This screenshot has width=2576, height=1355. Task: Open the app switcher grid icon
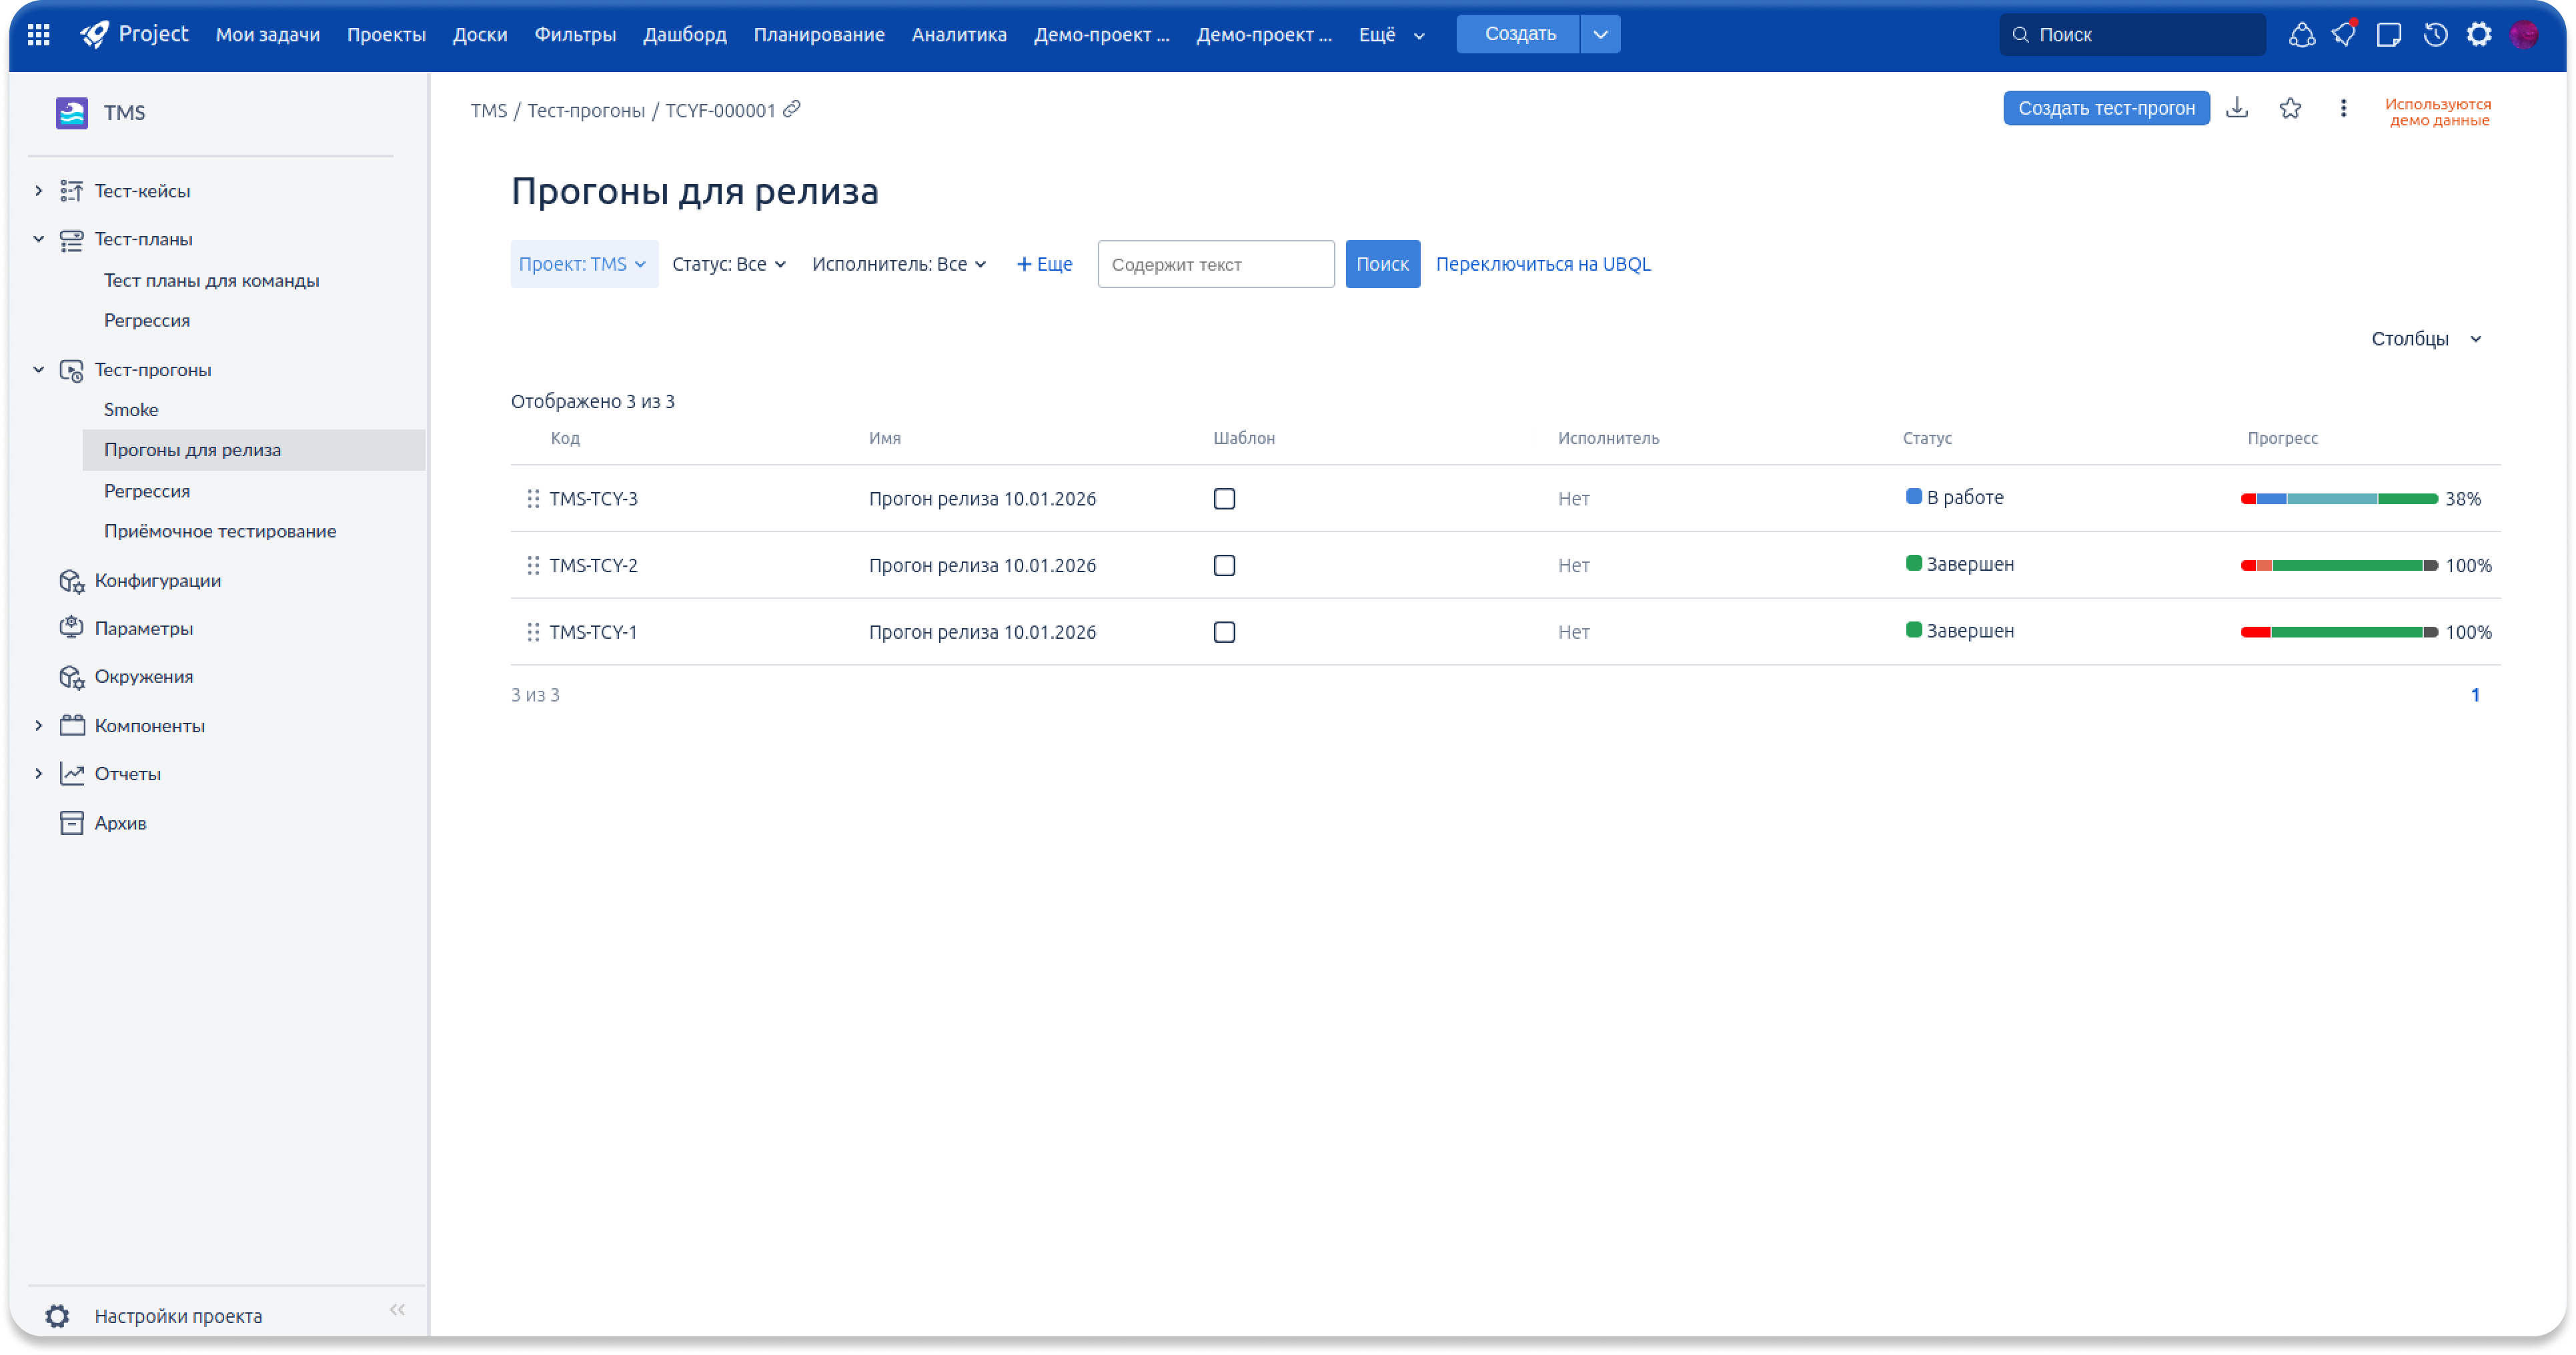click(x=38, y=35)
